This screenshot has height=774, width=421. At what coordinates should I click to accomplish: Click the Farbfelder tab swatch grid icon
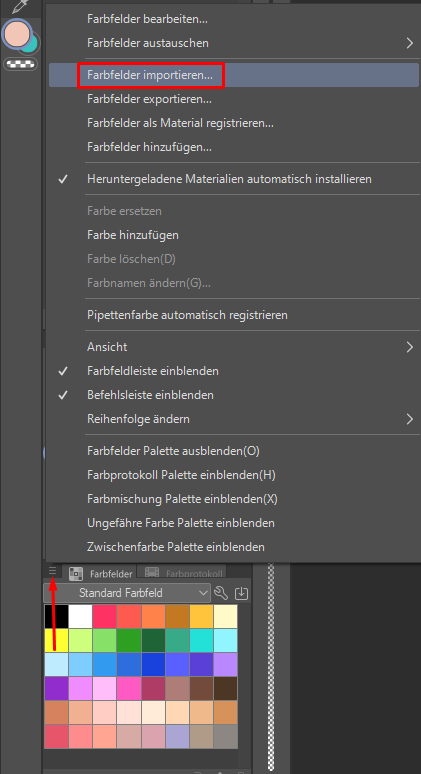[x=76, y=574]
